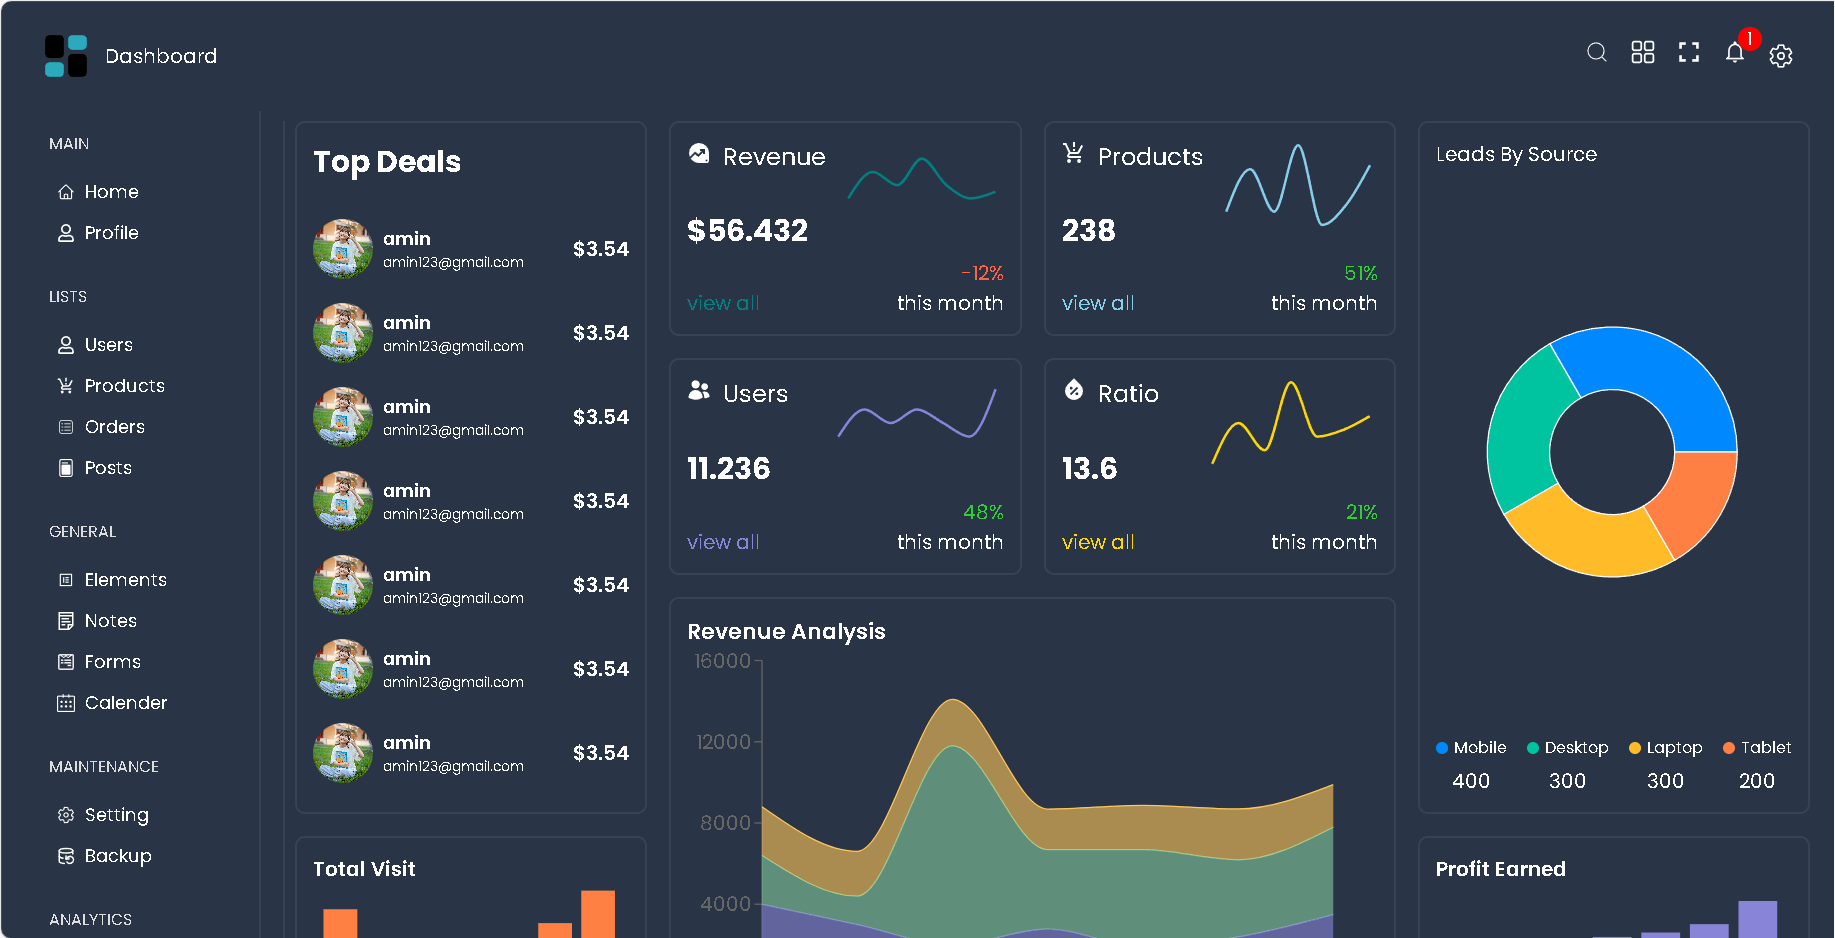Collapse the GENERAL sidebar section
Viewport: 1835px width, 938px height.
82,531
